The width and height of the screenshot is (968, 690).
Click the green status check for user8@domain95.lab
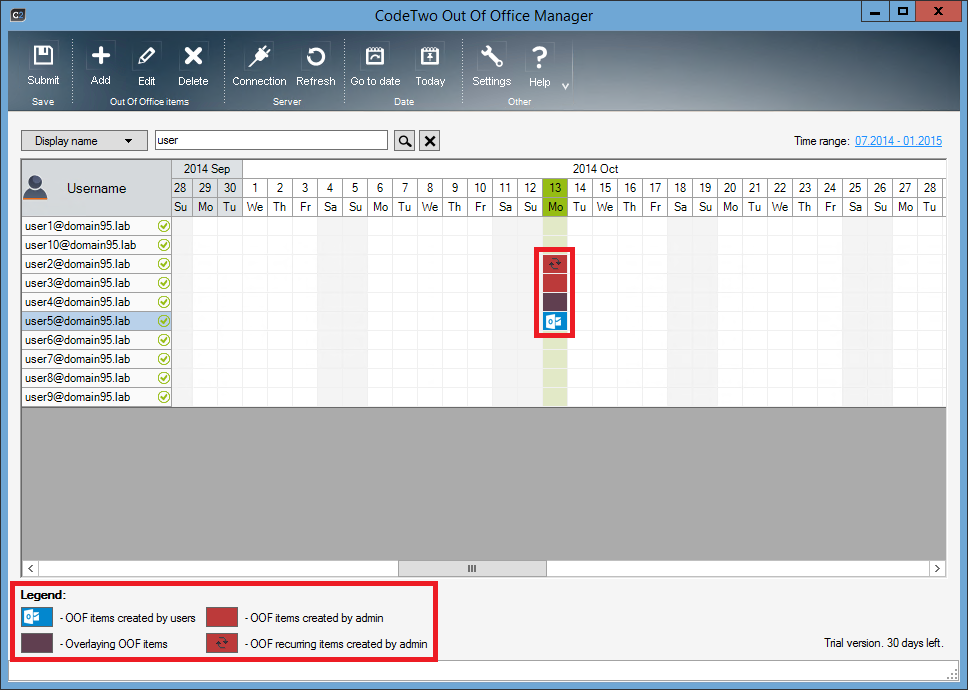pos(164,378)
